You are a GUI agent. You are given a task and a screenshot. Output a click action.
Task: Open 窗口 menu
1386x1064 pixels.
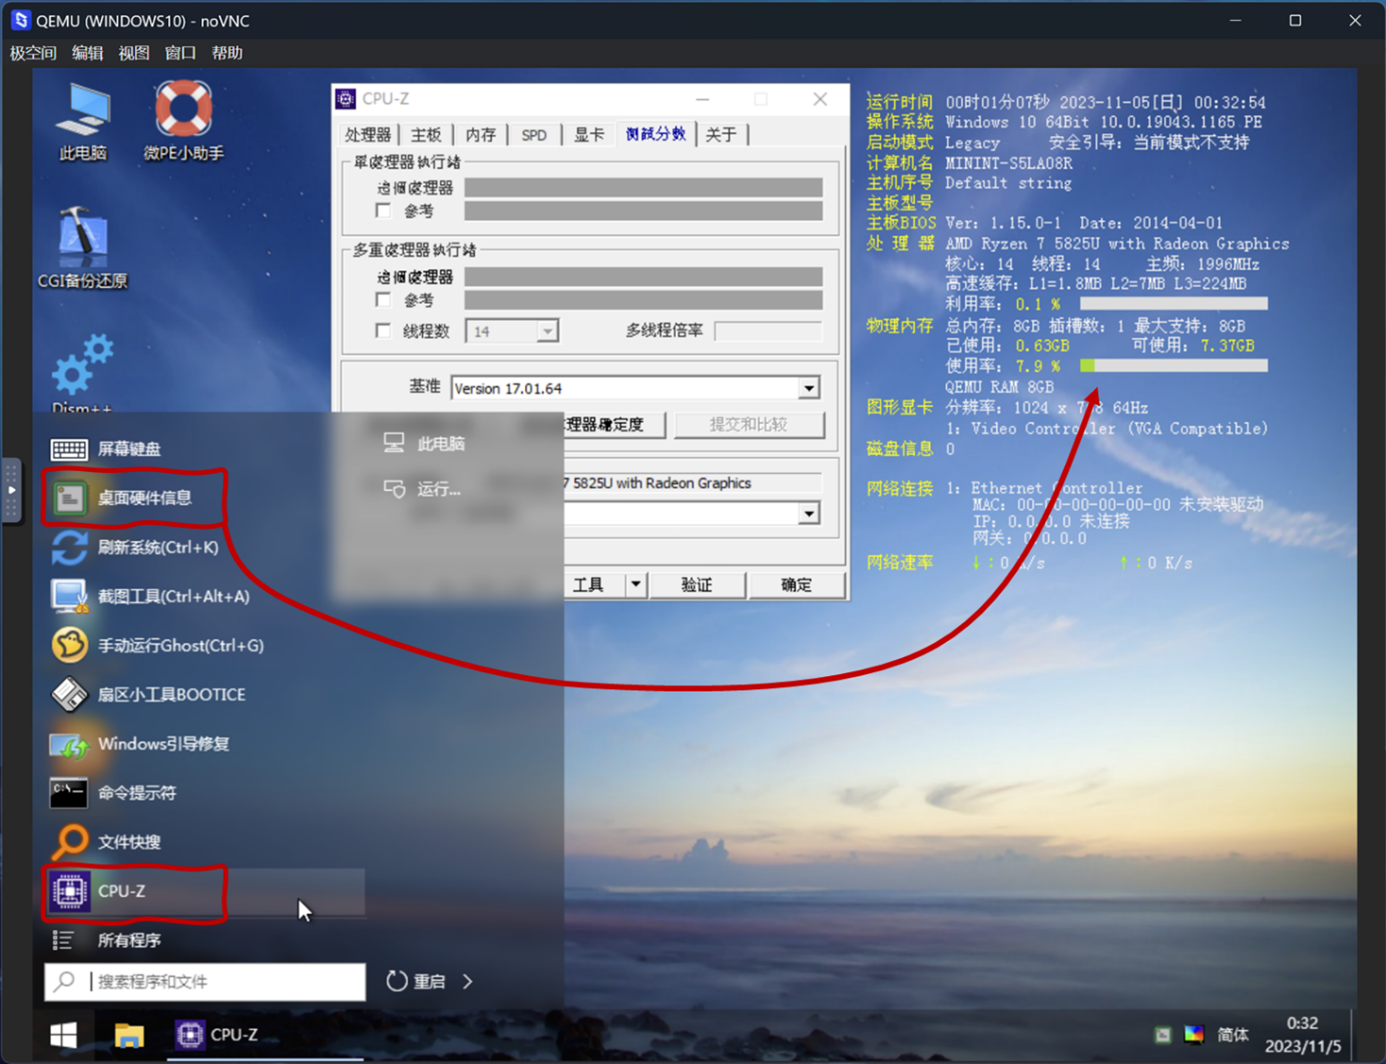[180, 53]
